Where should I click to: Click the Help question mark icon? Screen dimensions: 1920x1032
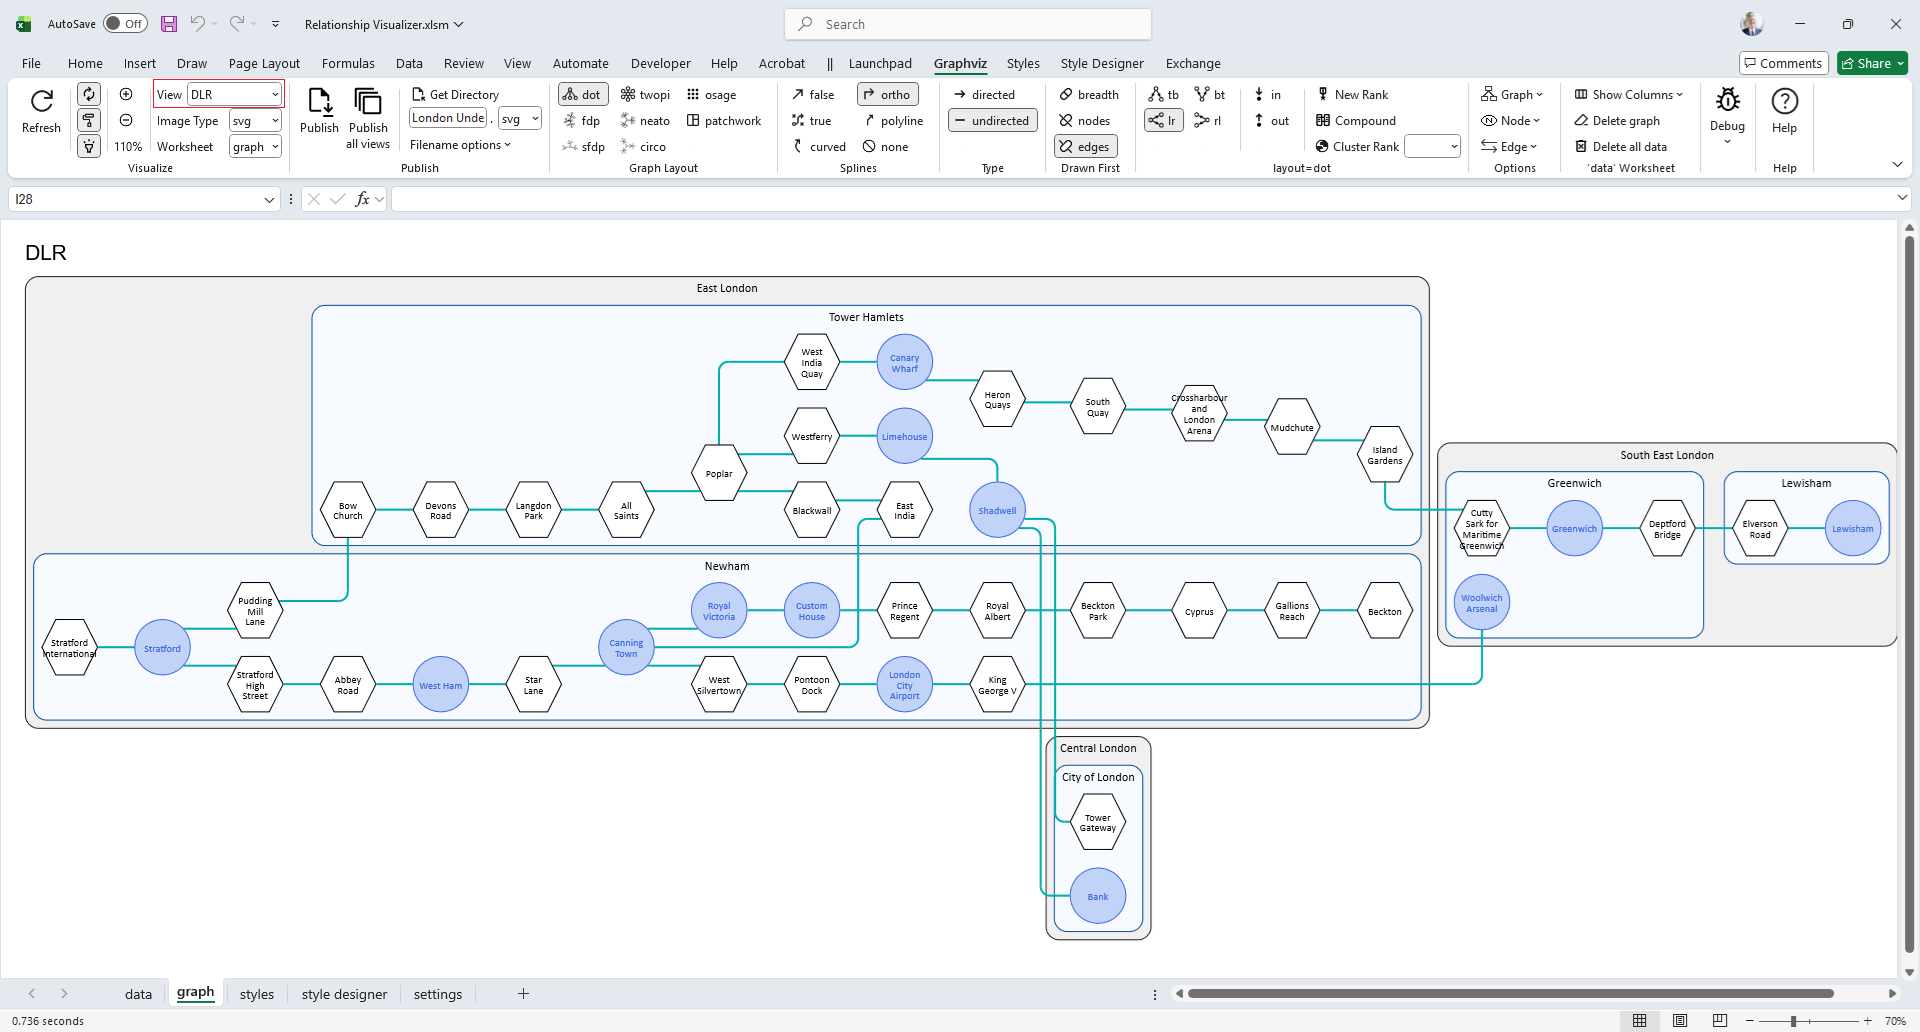coord(1784,102)
